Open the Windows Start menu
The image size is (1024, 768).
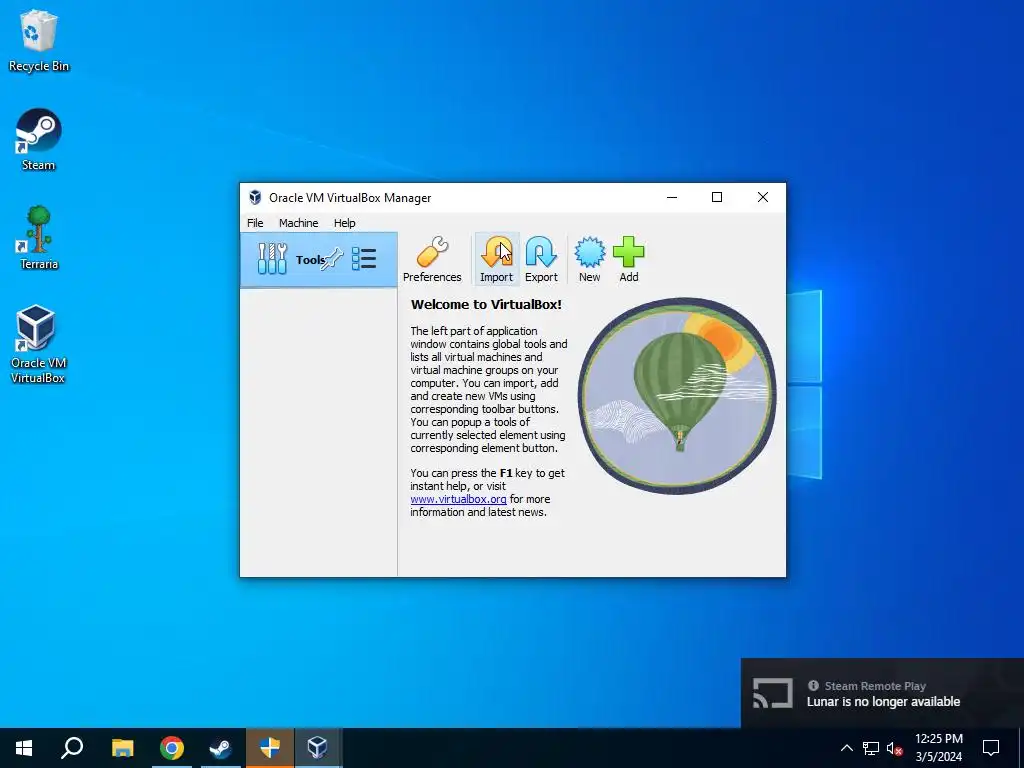24,748
